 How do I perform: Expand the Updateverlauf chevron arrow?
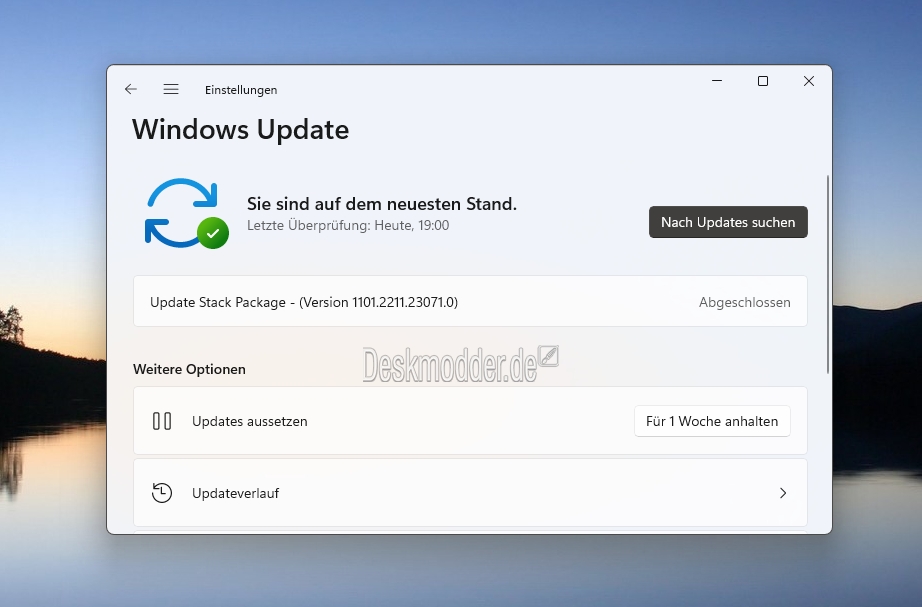pos(783,493)
